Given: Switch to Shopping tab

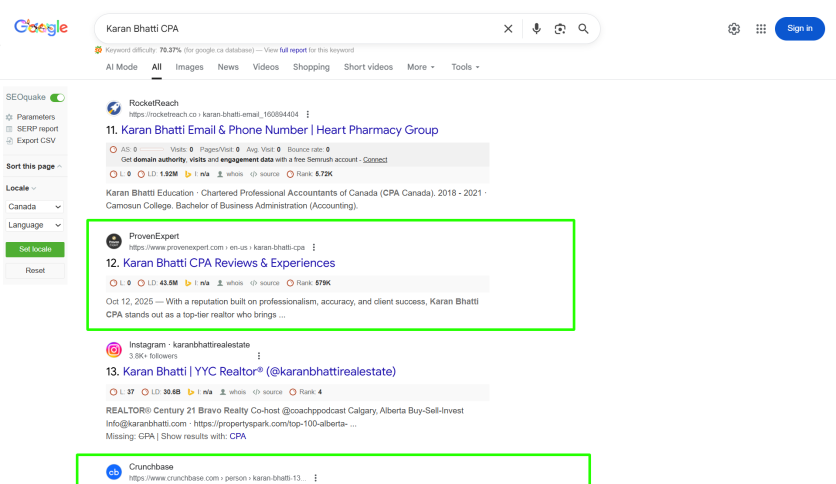Looking at the screenshot, I should tap(311, 67).
